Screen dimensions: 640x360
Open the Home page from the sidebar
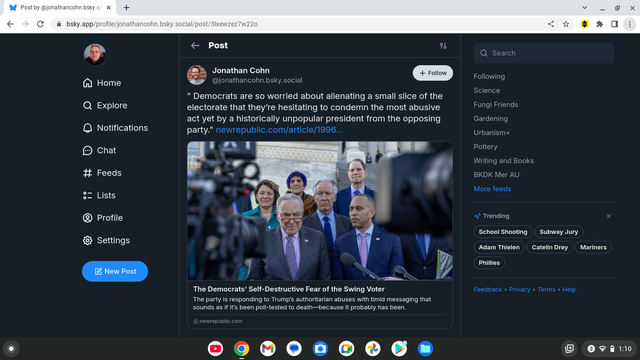click(x=102, y=83)
